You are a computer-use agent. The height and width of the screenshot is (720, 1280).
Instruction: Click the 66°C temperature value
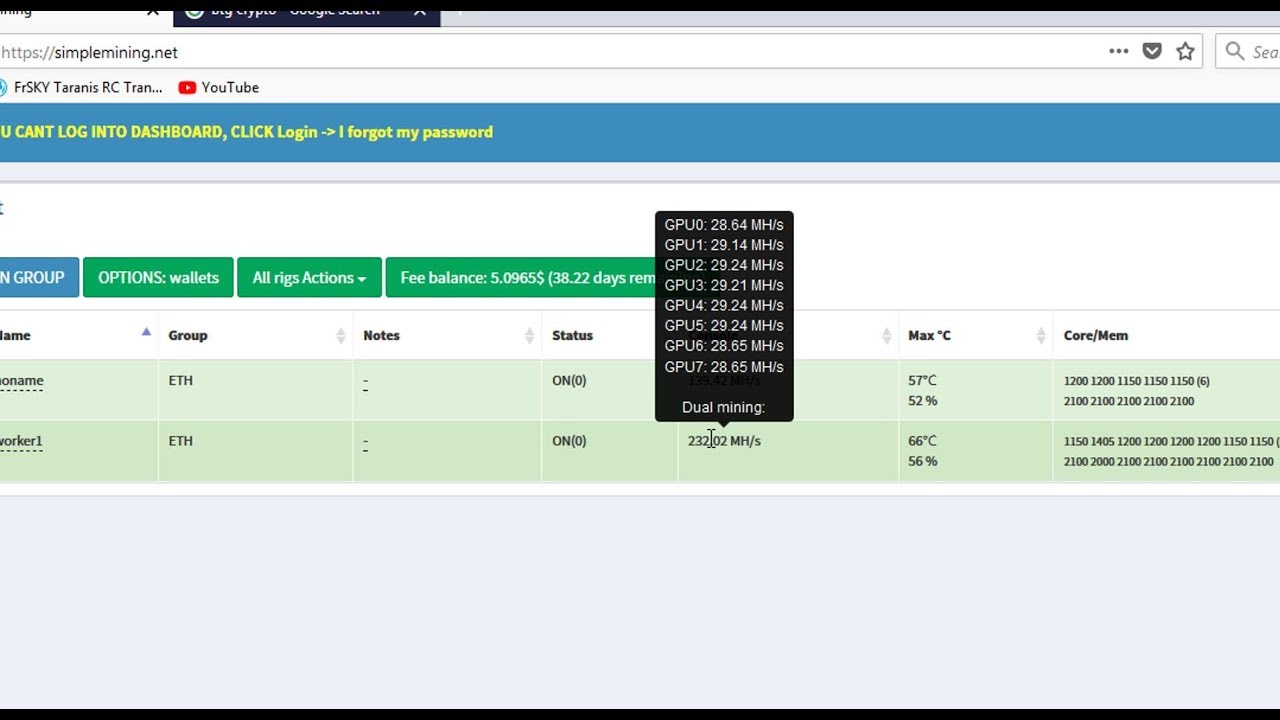point(922,441)
